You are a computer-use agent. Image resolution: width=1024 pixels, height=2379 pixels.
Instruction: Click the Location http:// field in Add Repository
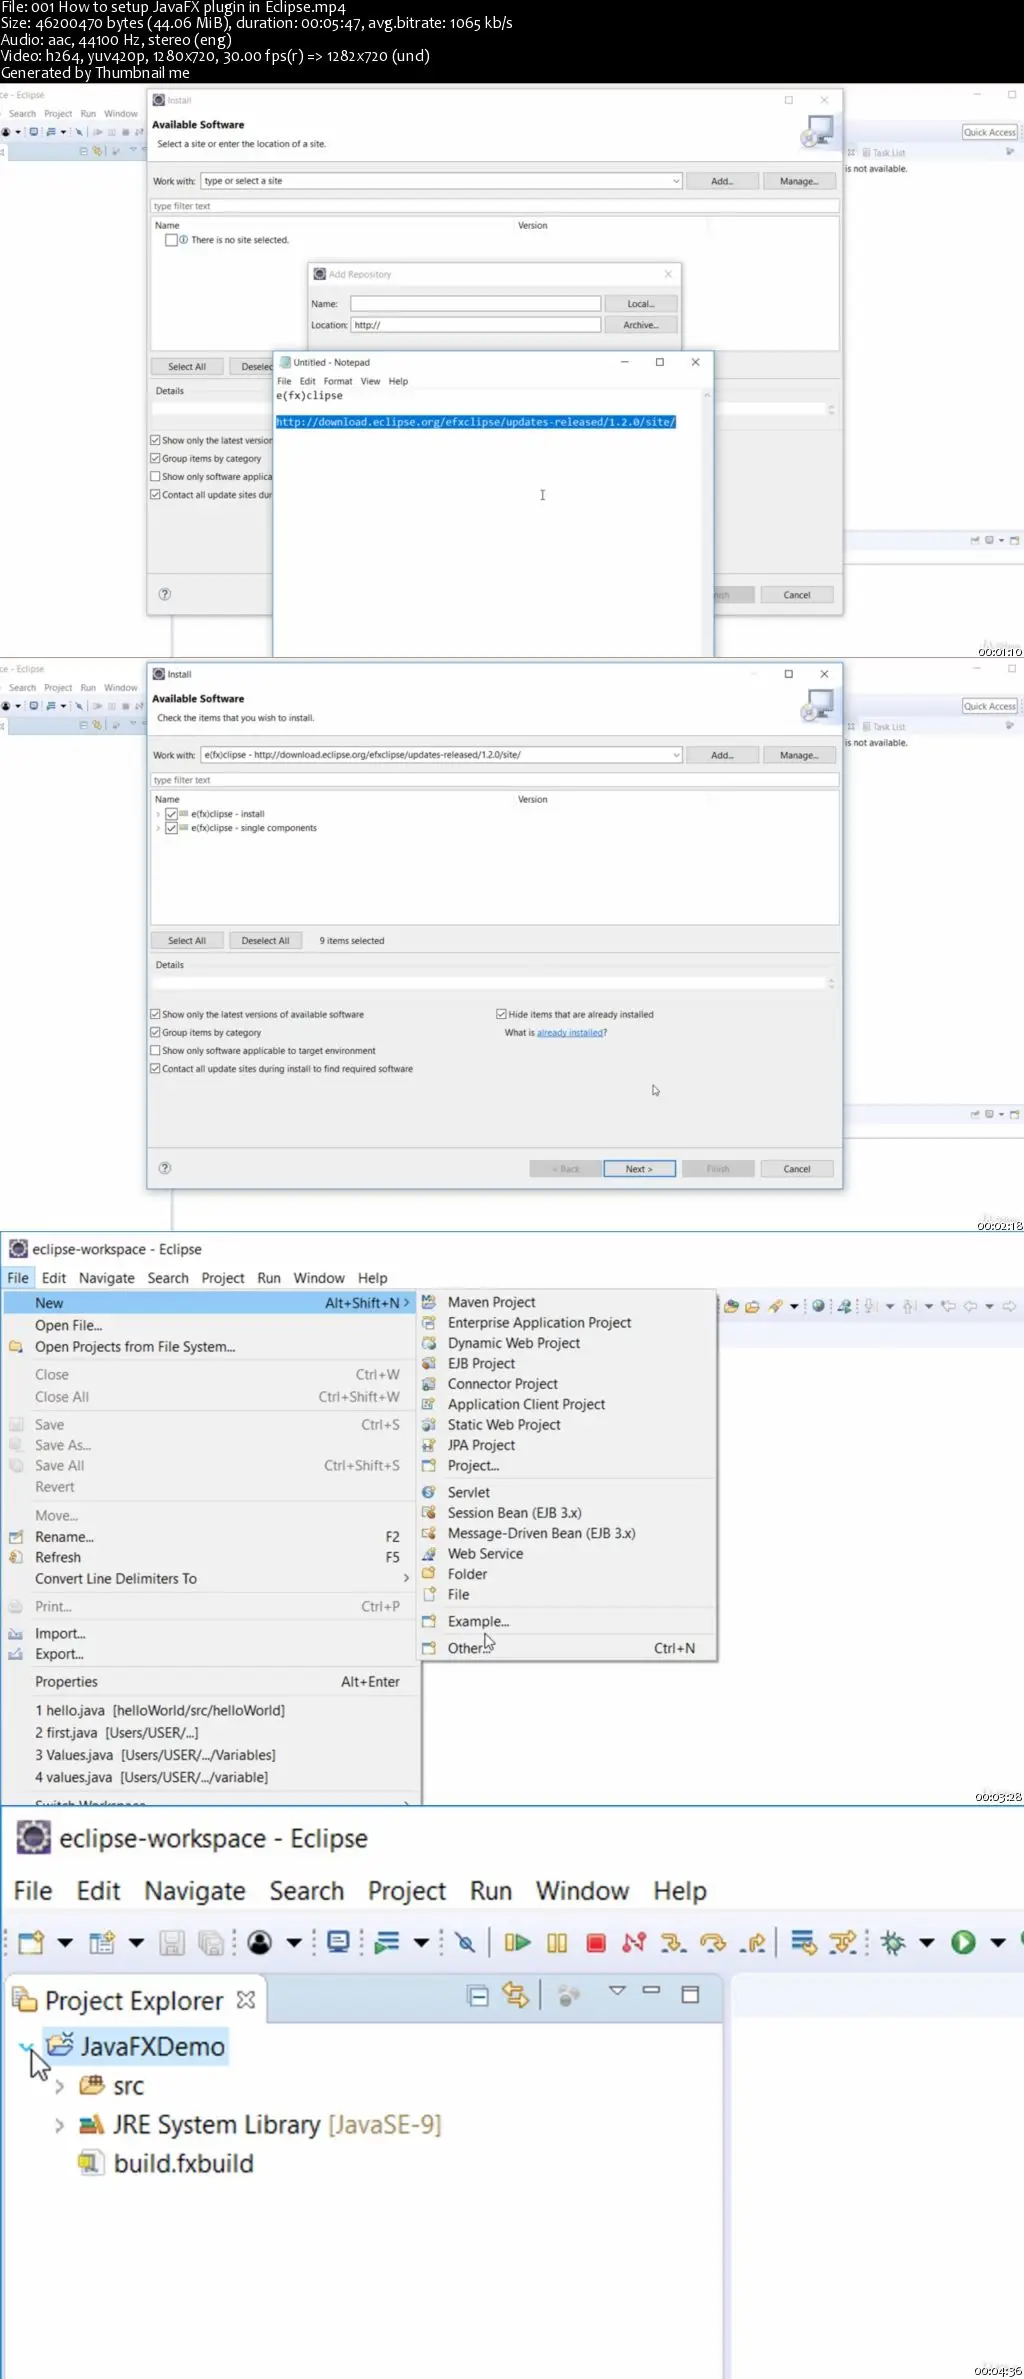475,325
